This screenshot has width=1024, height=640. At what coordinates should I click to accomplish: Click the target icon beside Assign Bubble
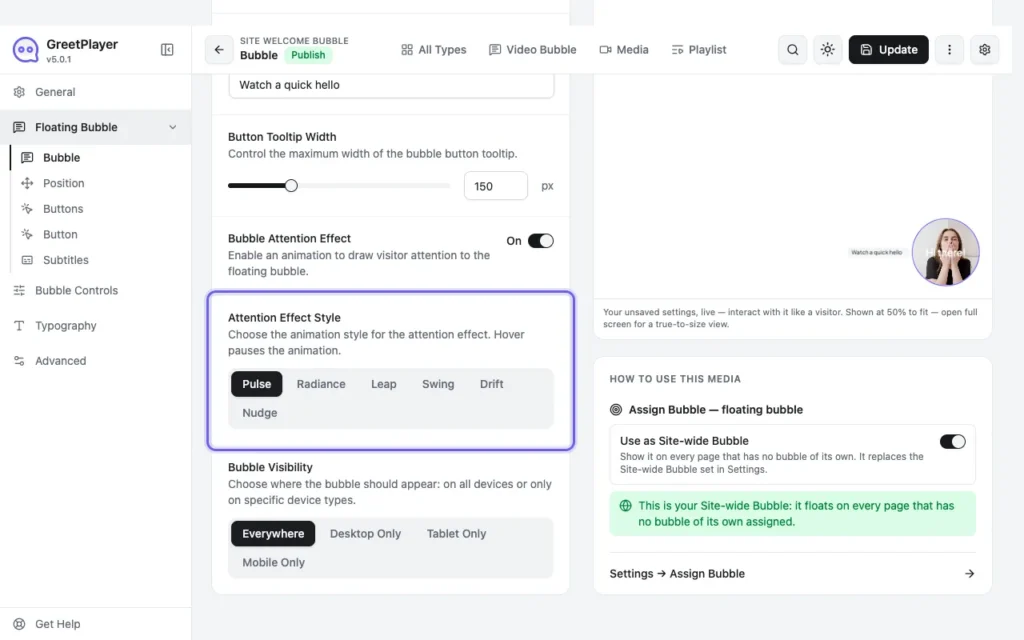click(616, 410)
